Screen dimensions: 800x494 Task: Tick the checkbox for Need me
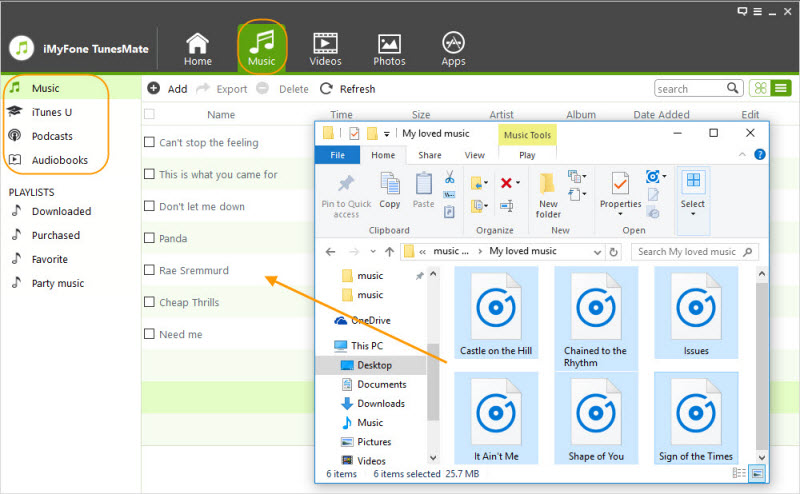tap(149, 334)
